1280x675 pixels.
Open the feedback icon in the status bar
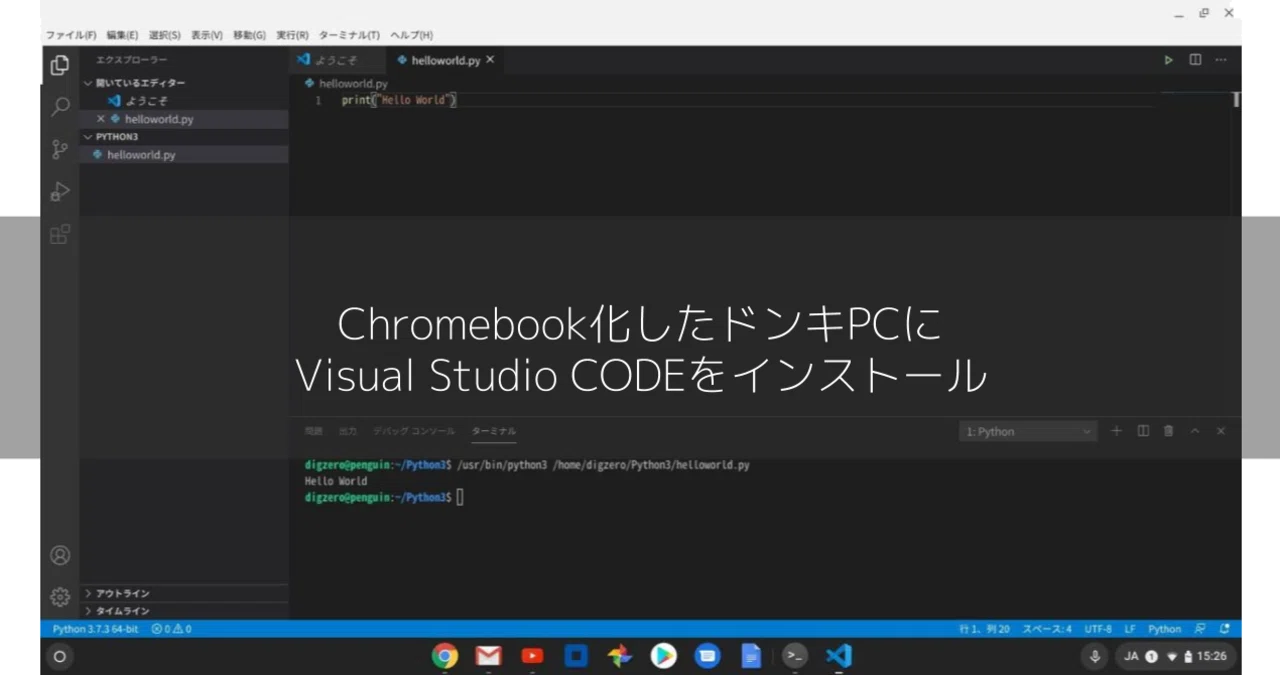[x=1200, y=629]
